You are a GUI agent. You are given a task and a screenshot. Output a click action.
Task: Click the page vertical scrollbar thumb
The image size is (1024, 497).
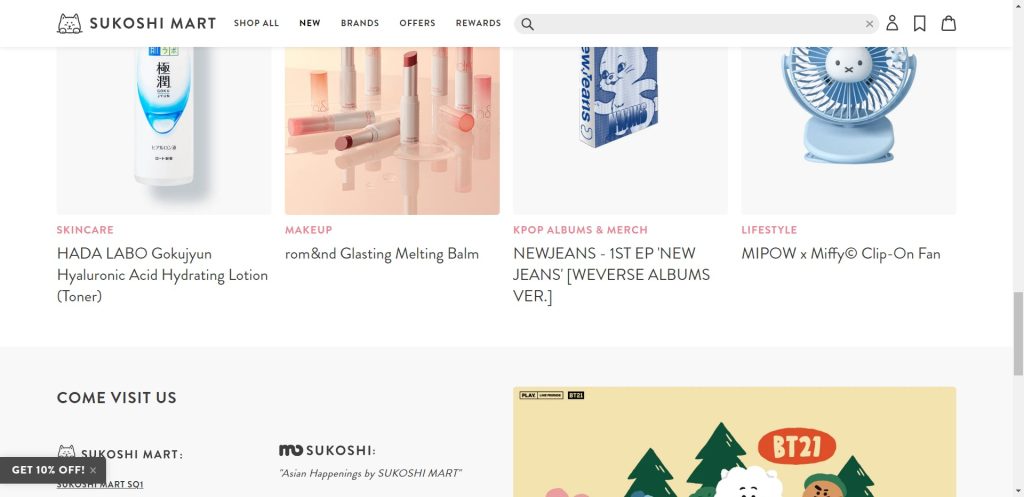point(1018,334)
